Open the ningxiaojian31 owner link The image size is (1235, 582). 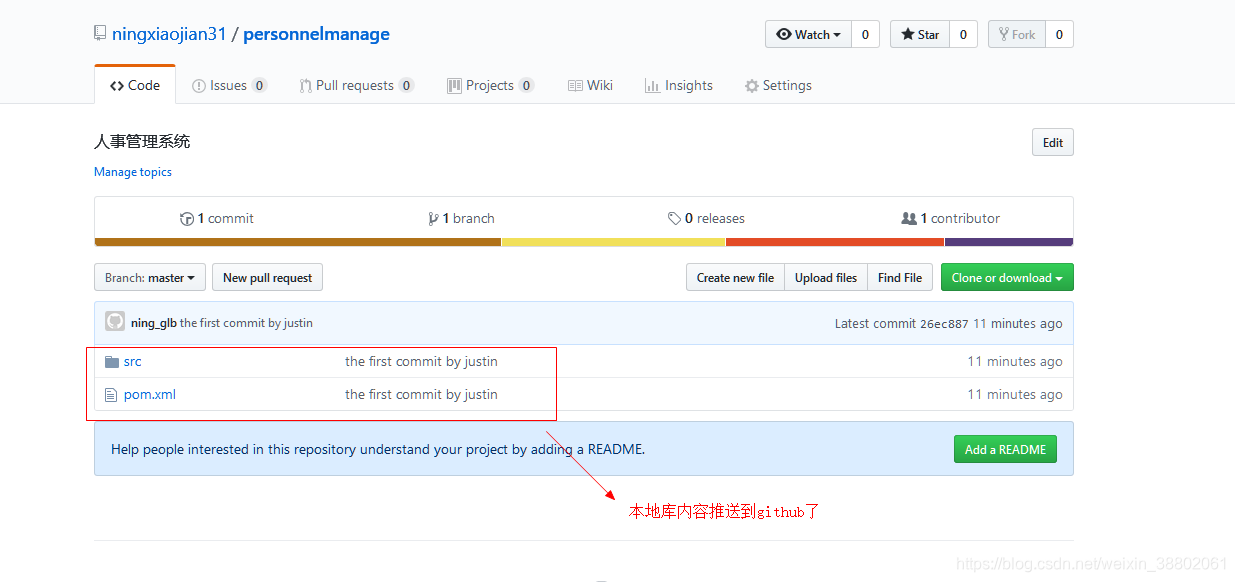click(x=169, y=34)
